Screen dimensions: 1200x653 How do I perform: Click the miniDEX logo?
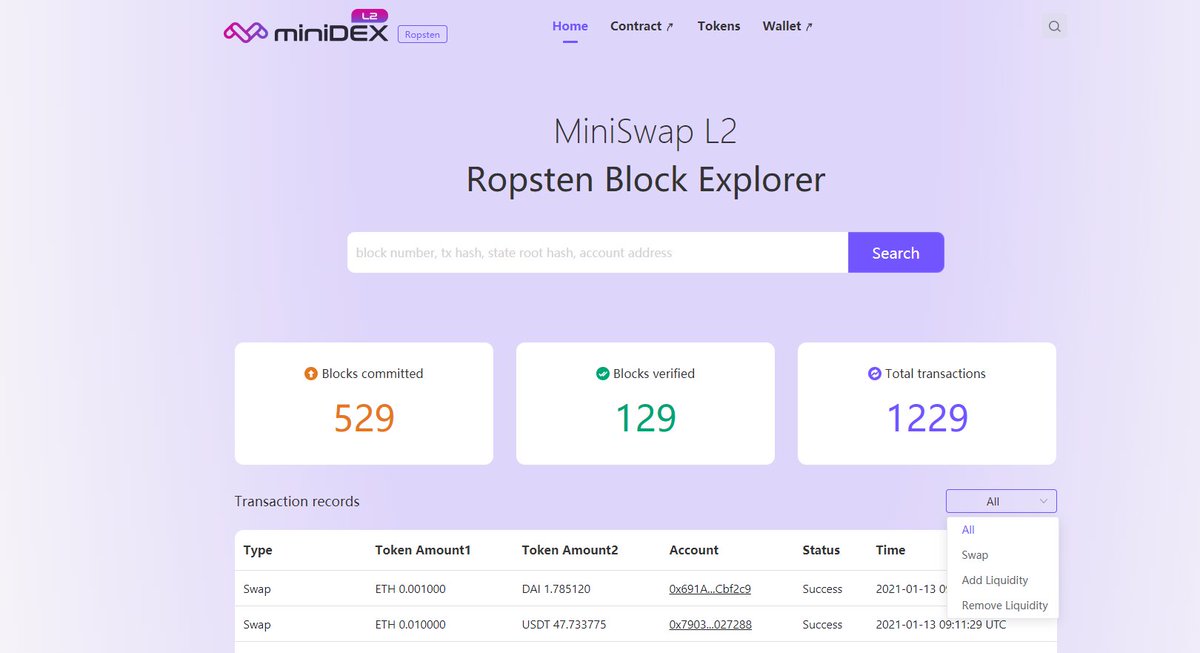click(307, 27)
